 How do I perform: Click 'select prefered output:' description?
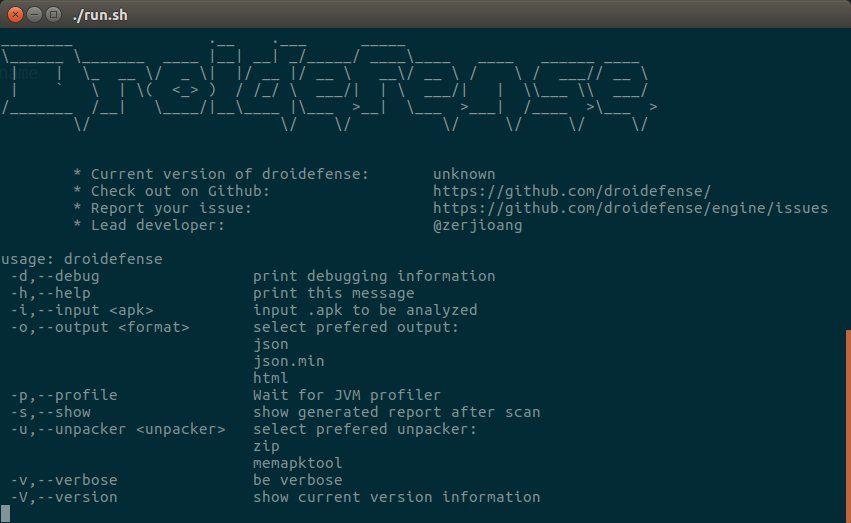click(x=356, y=327)
